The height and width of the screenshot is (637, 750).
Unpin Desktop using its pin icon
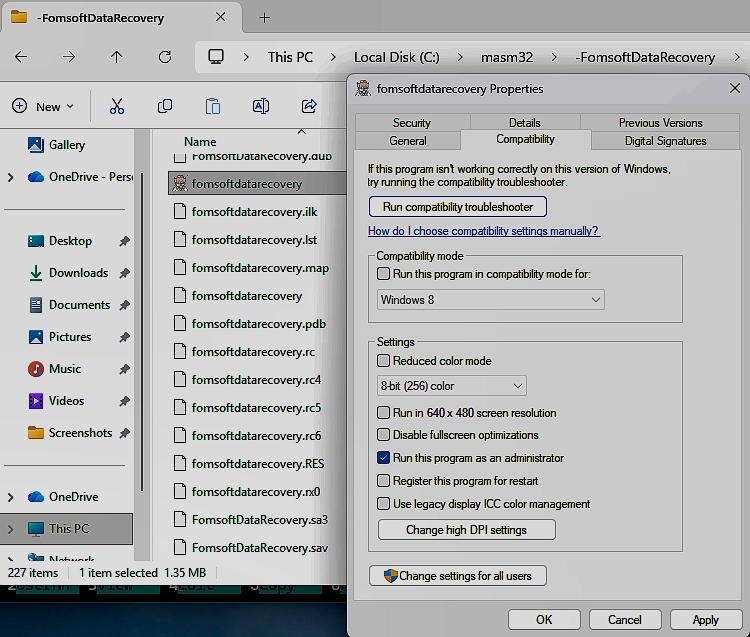(124, 241)
